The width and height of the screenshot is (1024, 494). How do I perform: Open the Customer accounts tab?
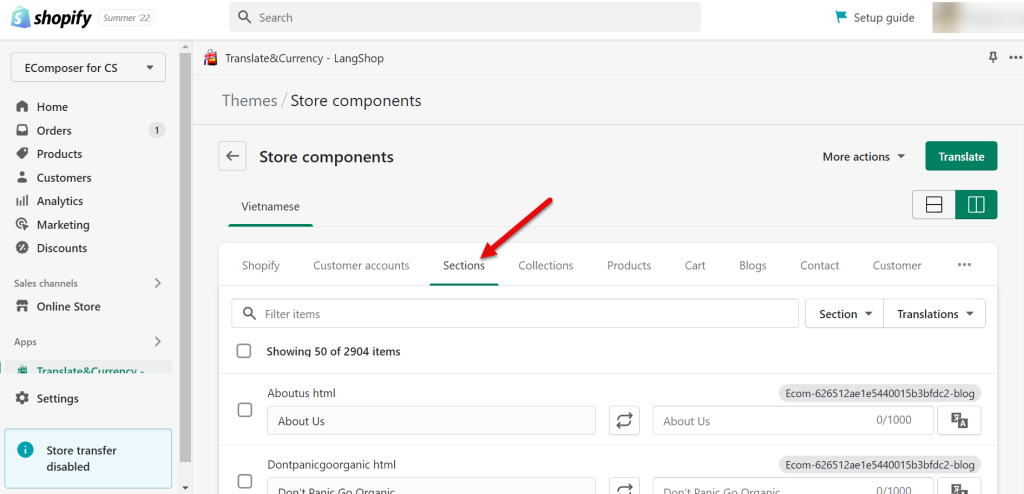(361, 265)
